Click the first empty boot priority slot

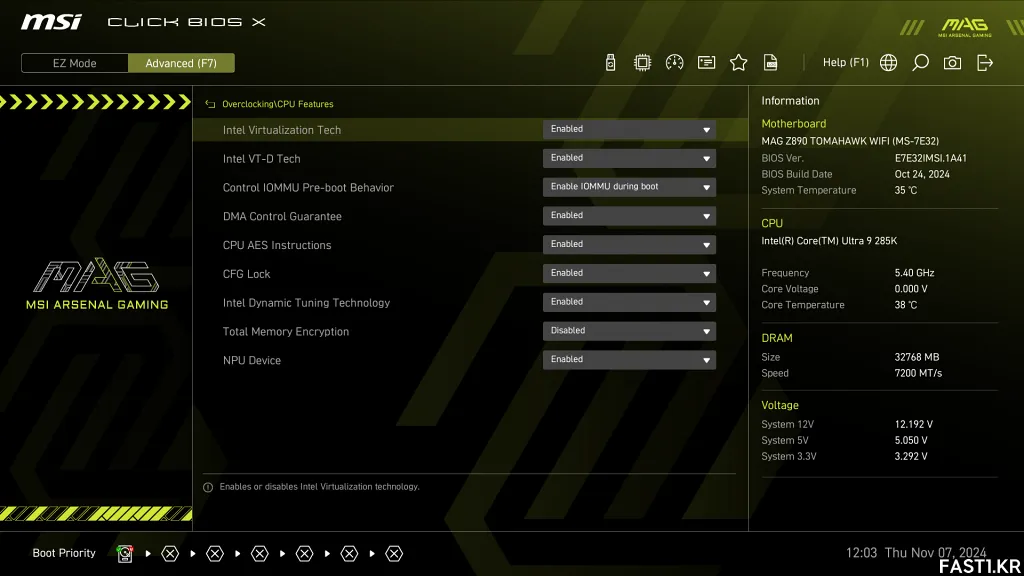point(170,554)
